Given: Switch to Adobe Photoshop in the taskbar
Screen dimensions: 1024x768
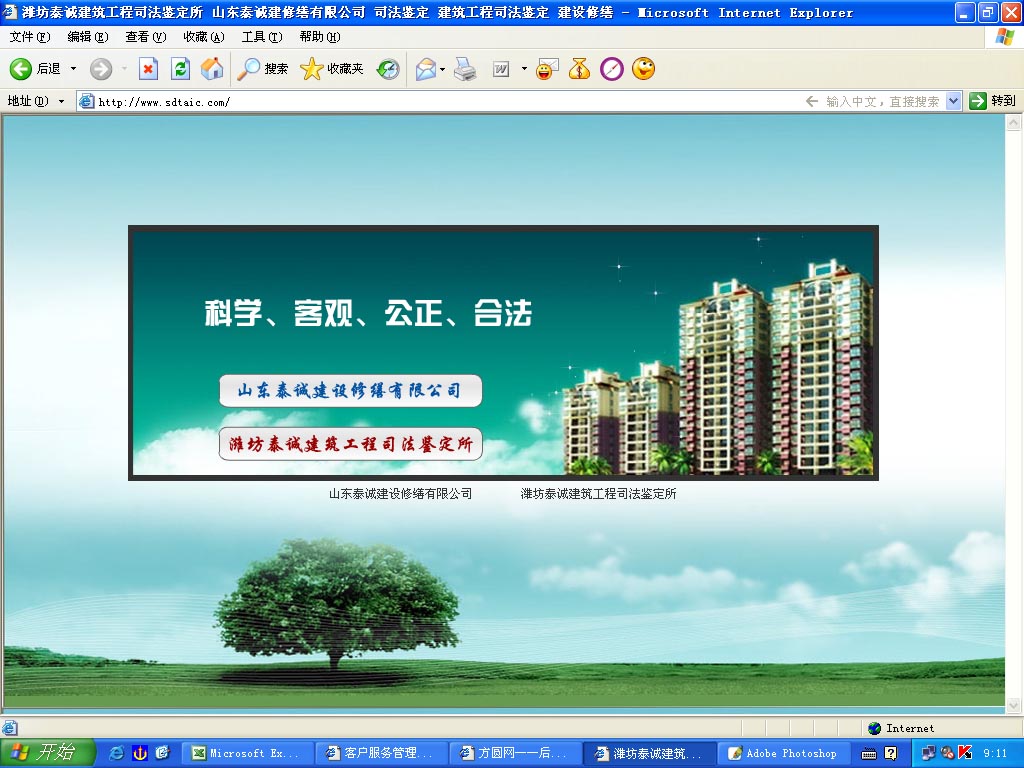Looking at the screenshot, I should click(782, 753).
